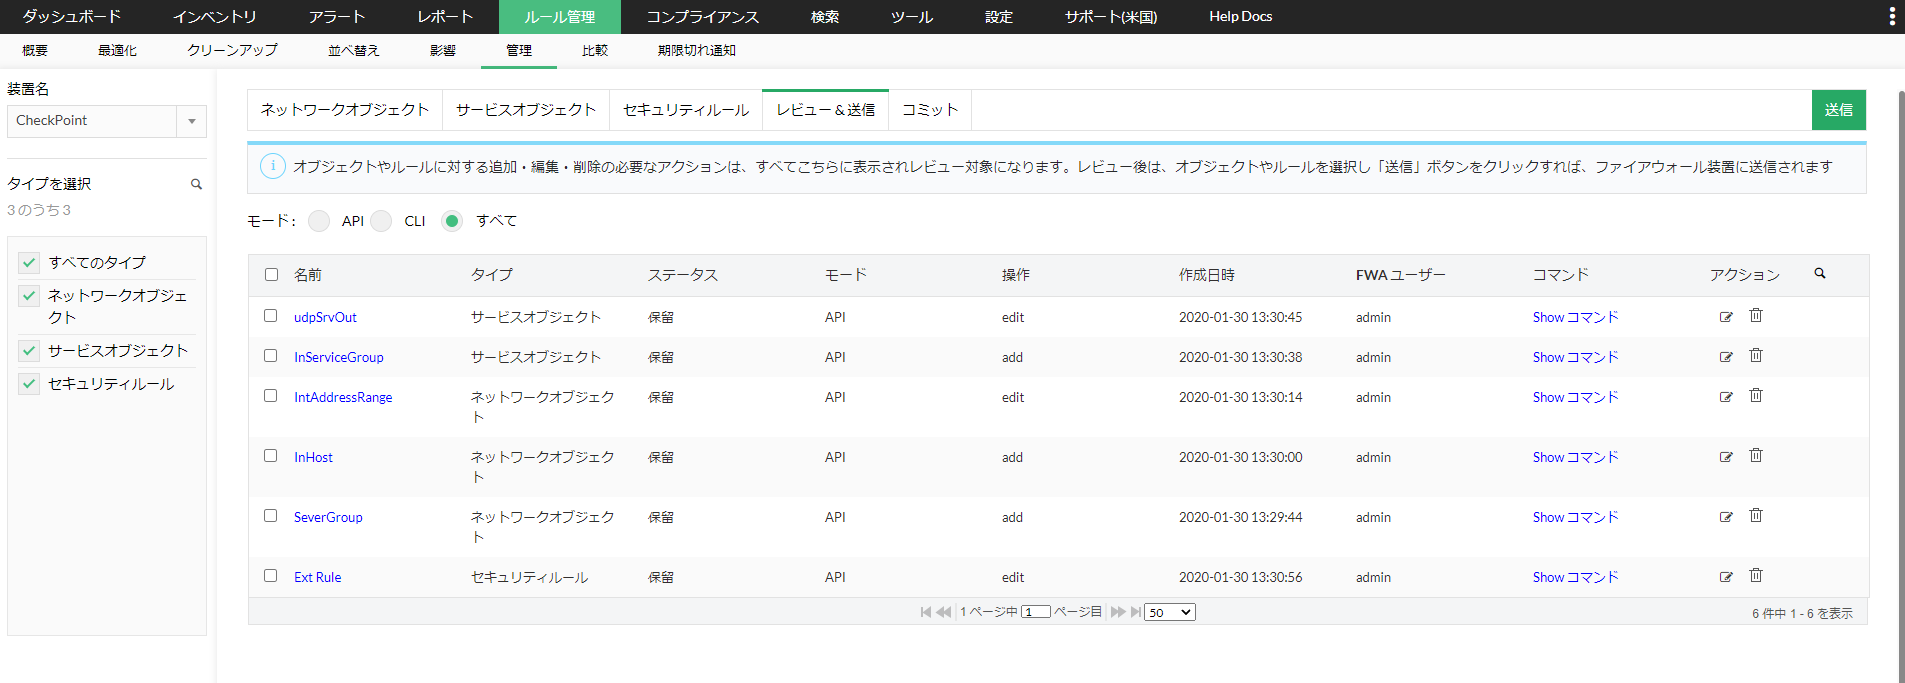Uncheck the セキュリティルール type filter
This screenshot has height=683, width=1905.
30,384
